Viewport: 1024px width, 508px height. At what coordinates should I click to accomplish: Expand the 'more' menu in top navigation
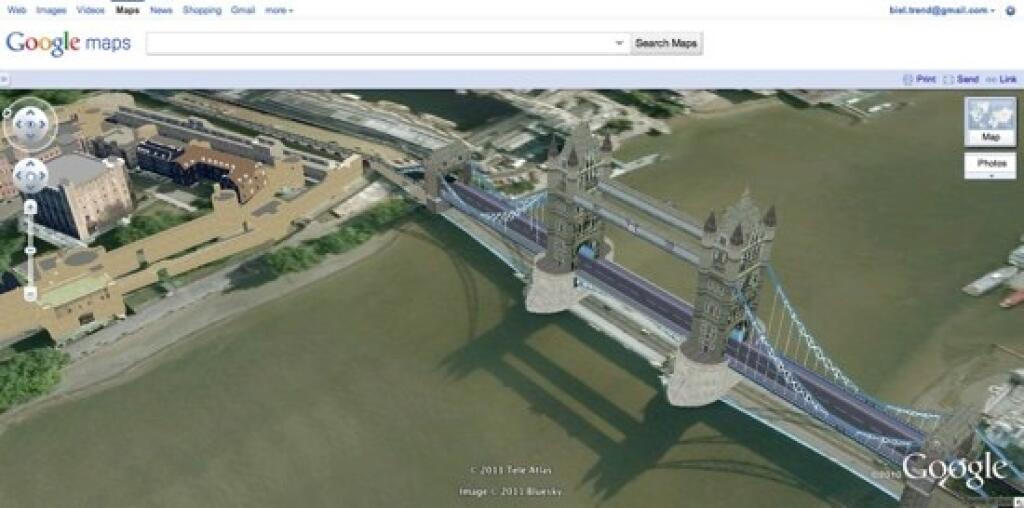279,10
